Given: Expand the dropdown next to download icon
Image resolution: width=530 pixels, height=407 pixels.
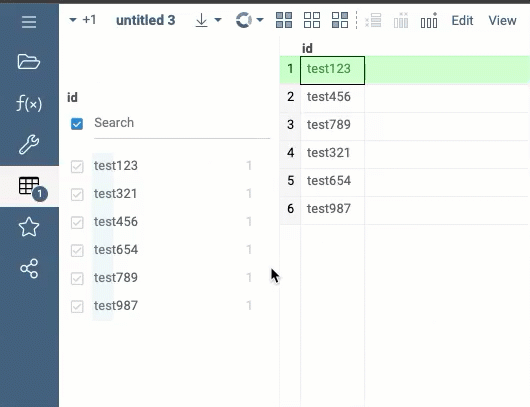Looking at the screenshot, I should tap(218, 20).
